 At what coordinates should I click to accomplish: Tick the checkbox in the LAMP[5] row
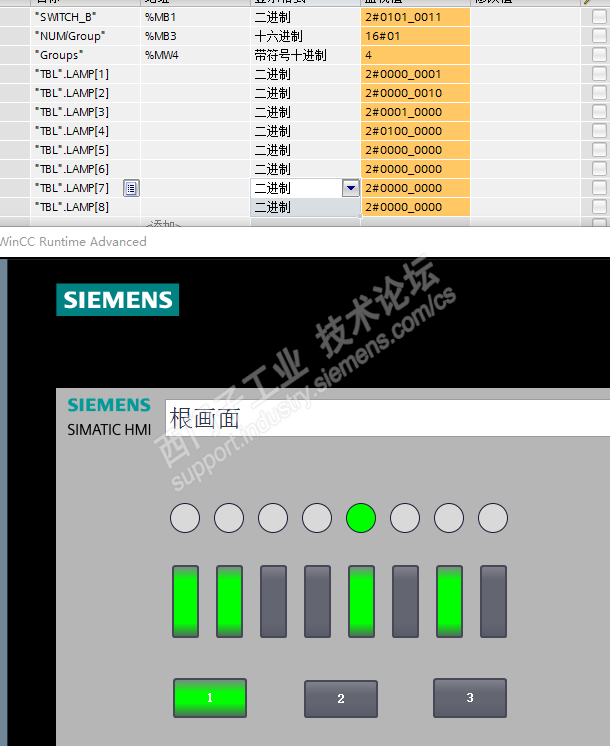[x=600, y=150]
